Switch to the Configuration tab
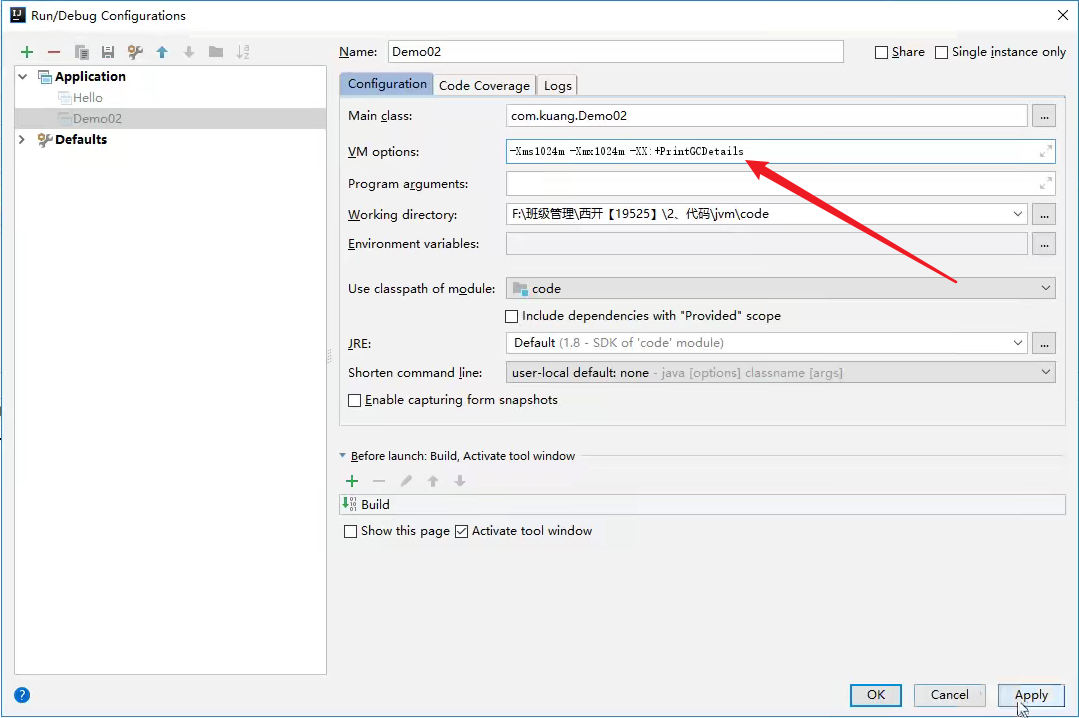Viewport: 1079px width, 718px height. click(387, 84)
